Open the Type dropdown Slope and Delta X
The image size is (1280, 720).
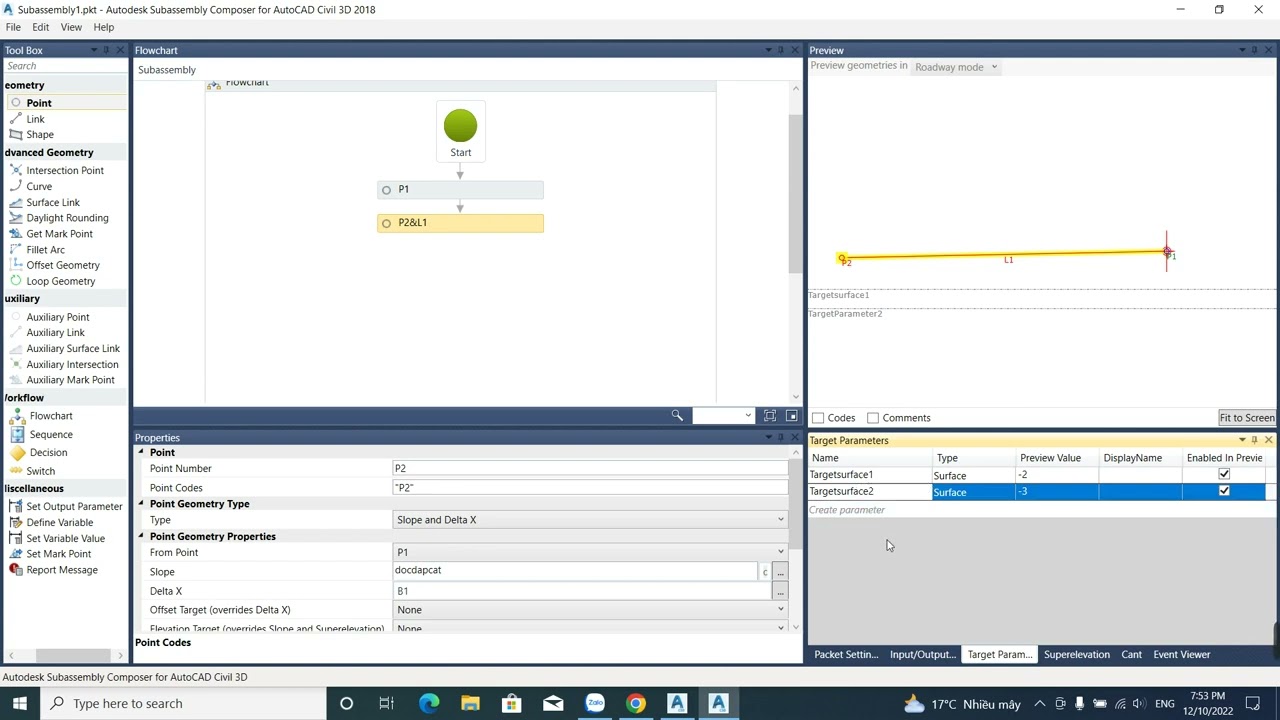click(591, 520)
